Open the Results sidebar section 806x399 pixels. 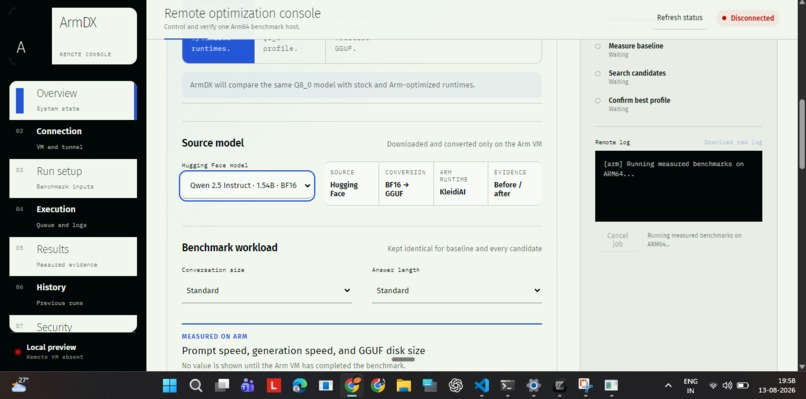(x=73, y=256)
